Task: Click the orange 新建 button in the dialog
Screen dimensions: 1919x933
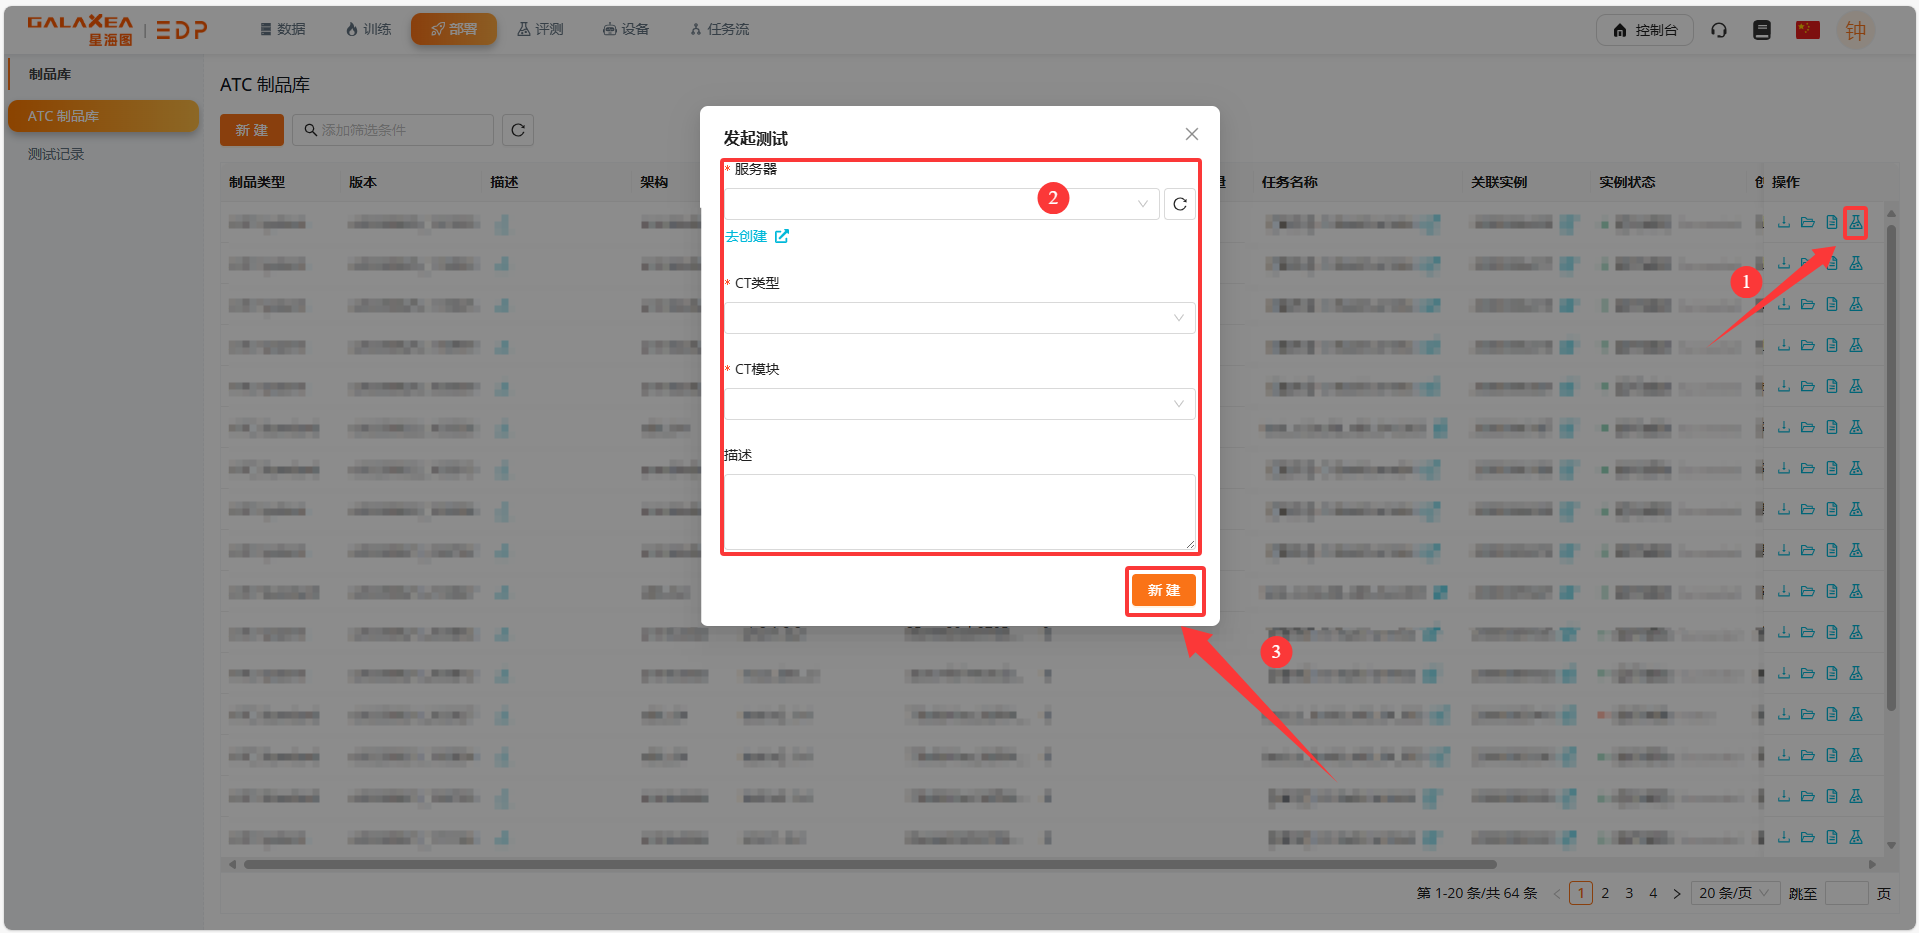Action: (1163, 590)
